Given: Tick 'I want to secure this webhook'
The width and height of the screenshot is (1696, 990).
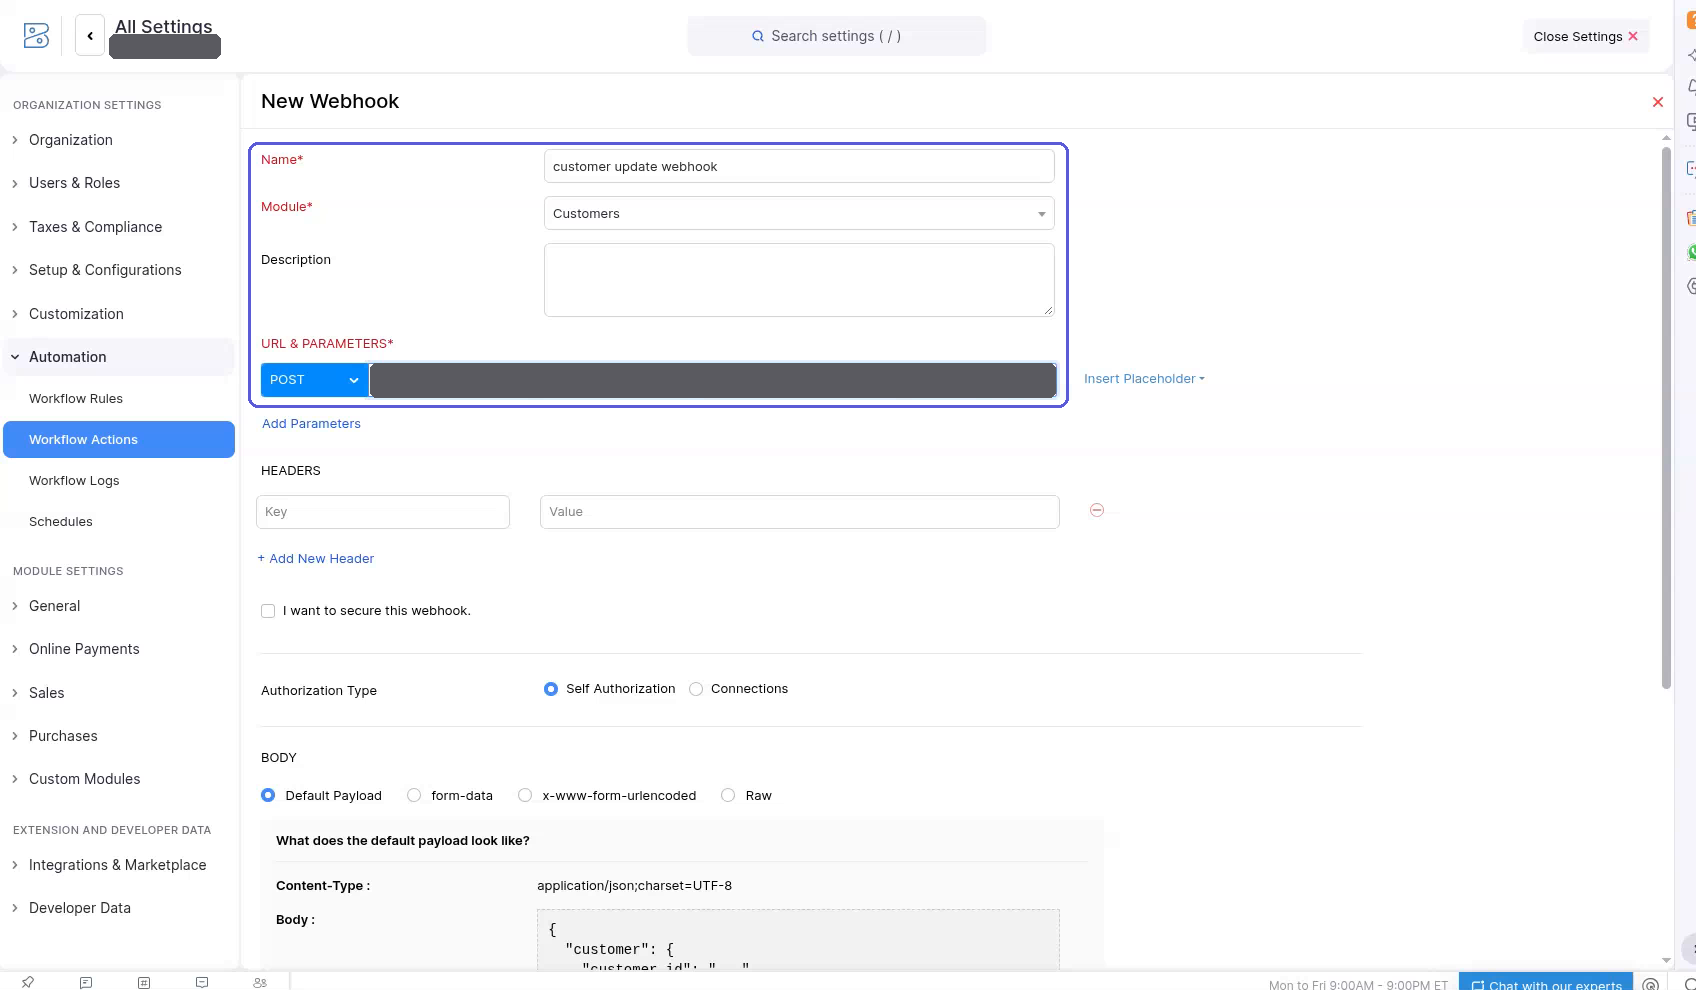Looking at the screenshot, I should point(268,611).
